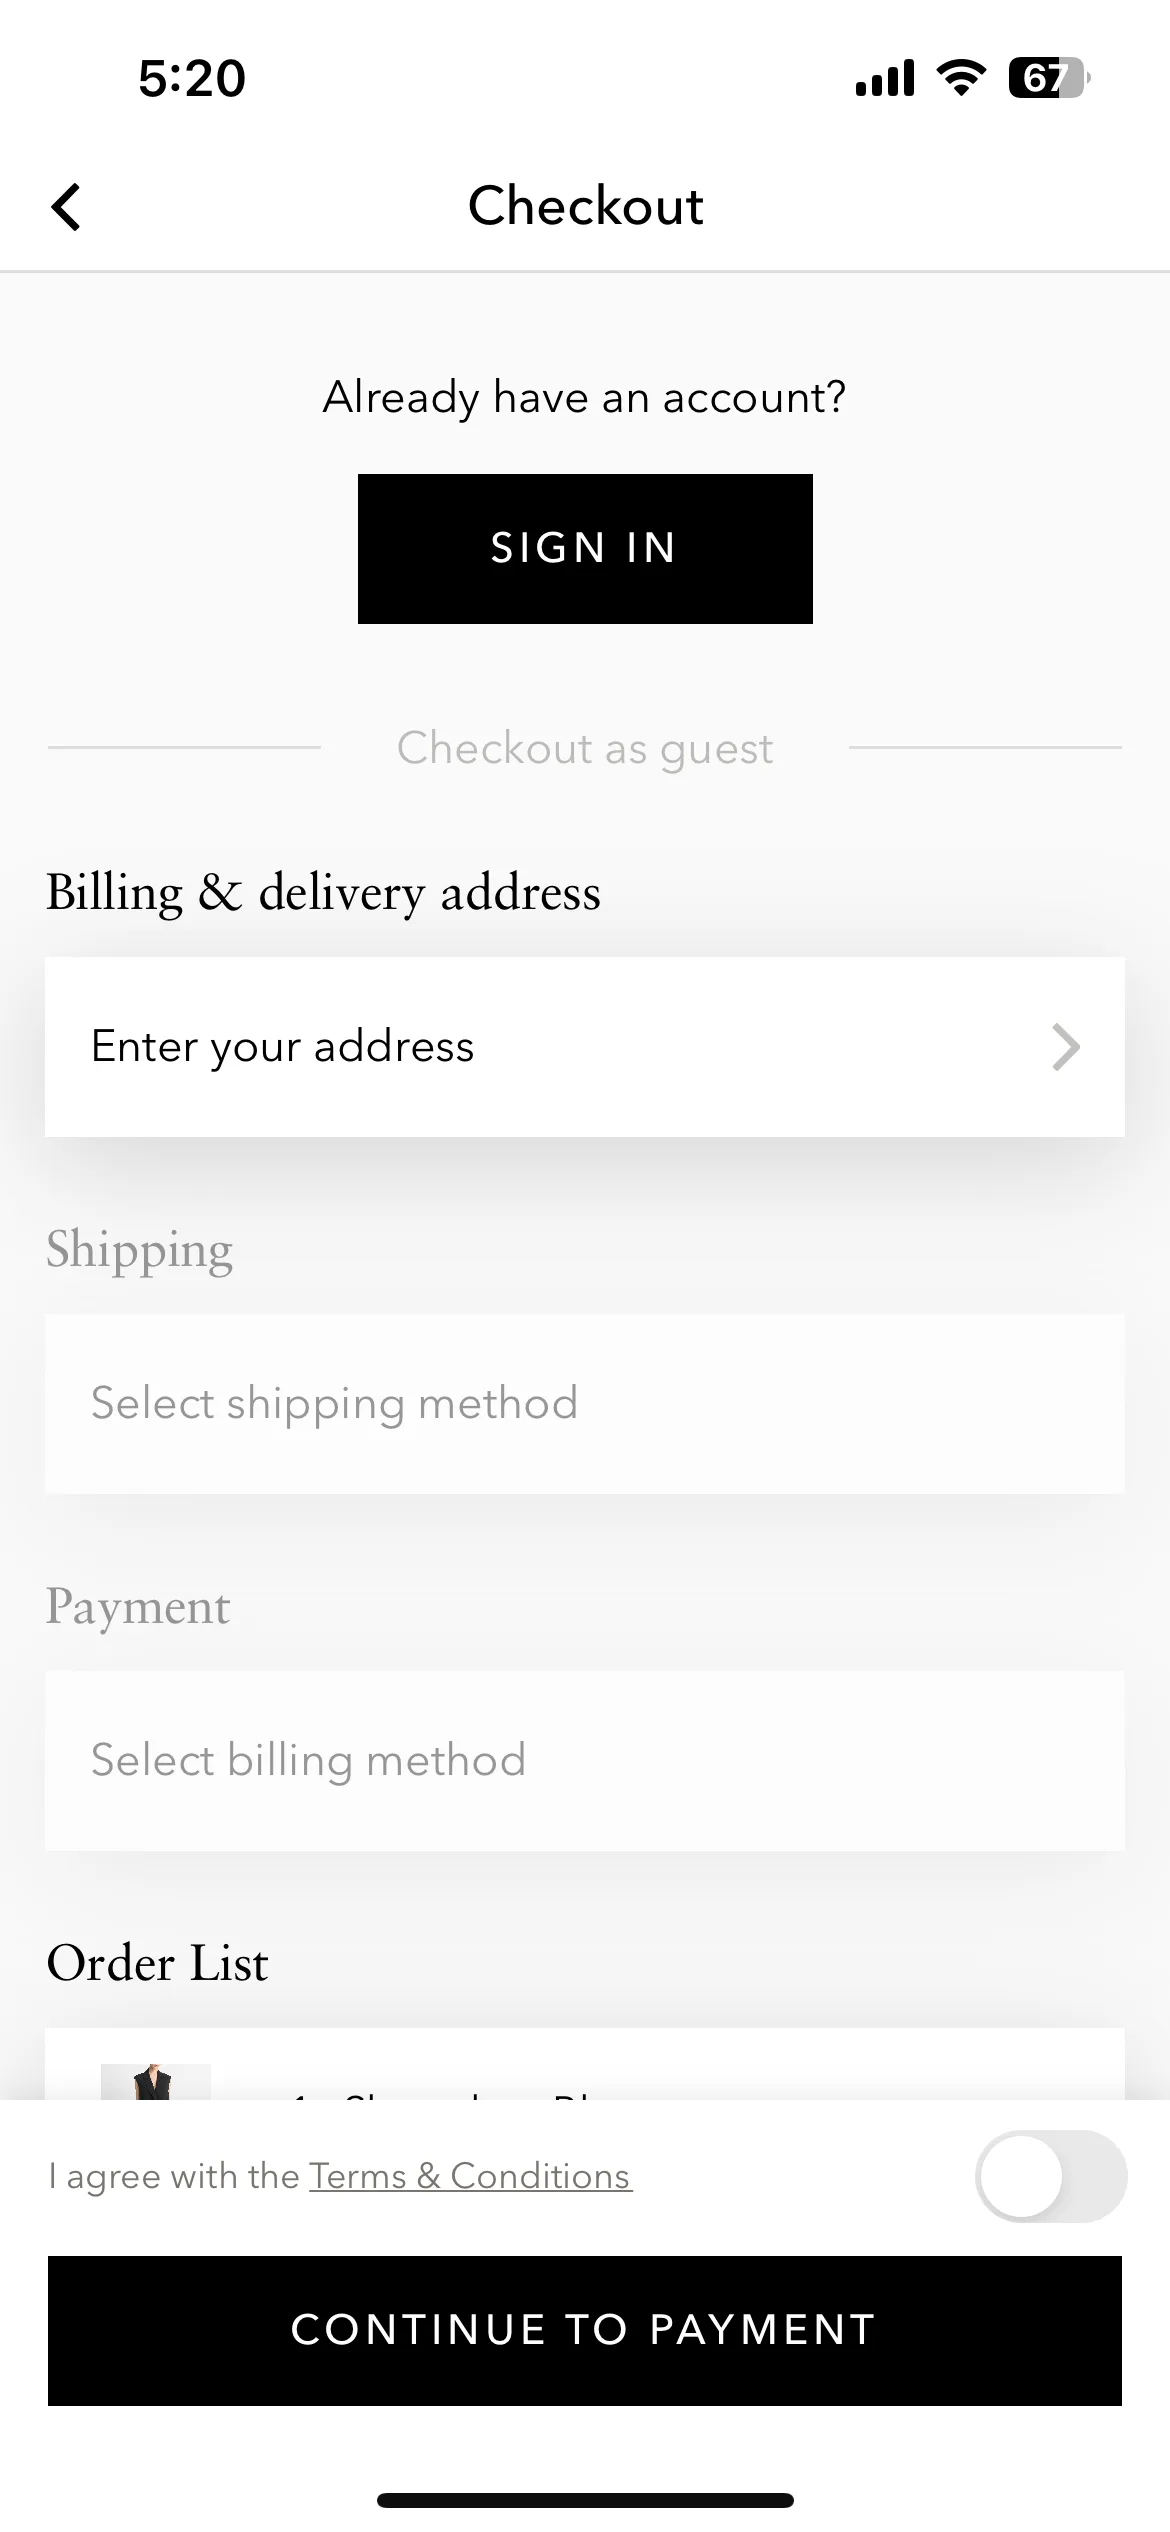Tap the Order List heading

point(157,1963)
